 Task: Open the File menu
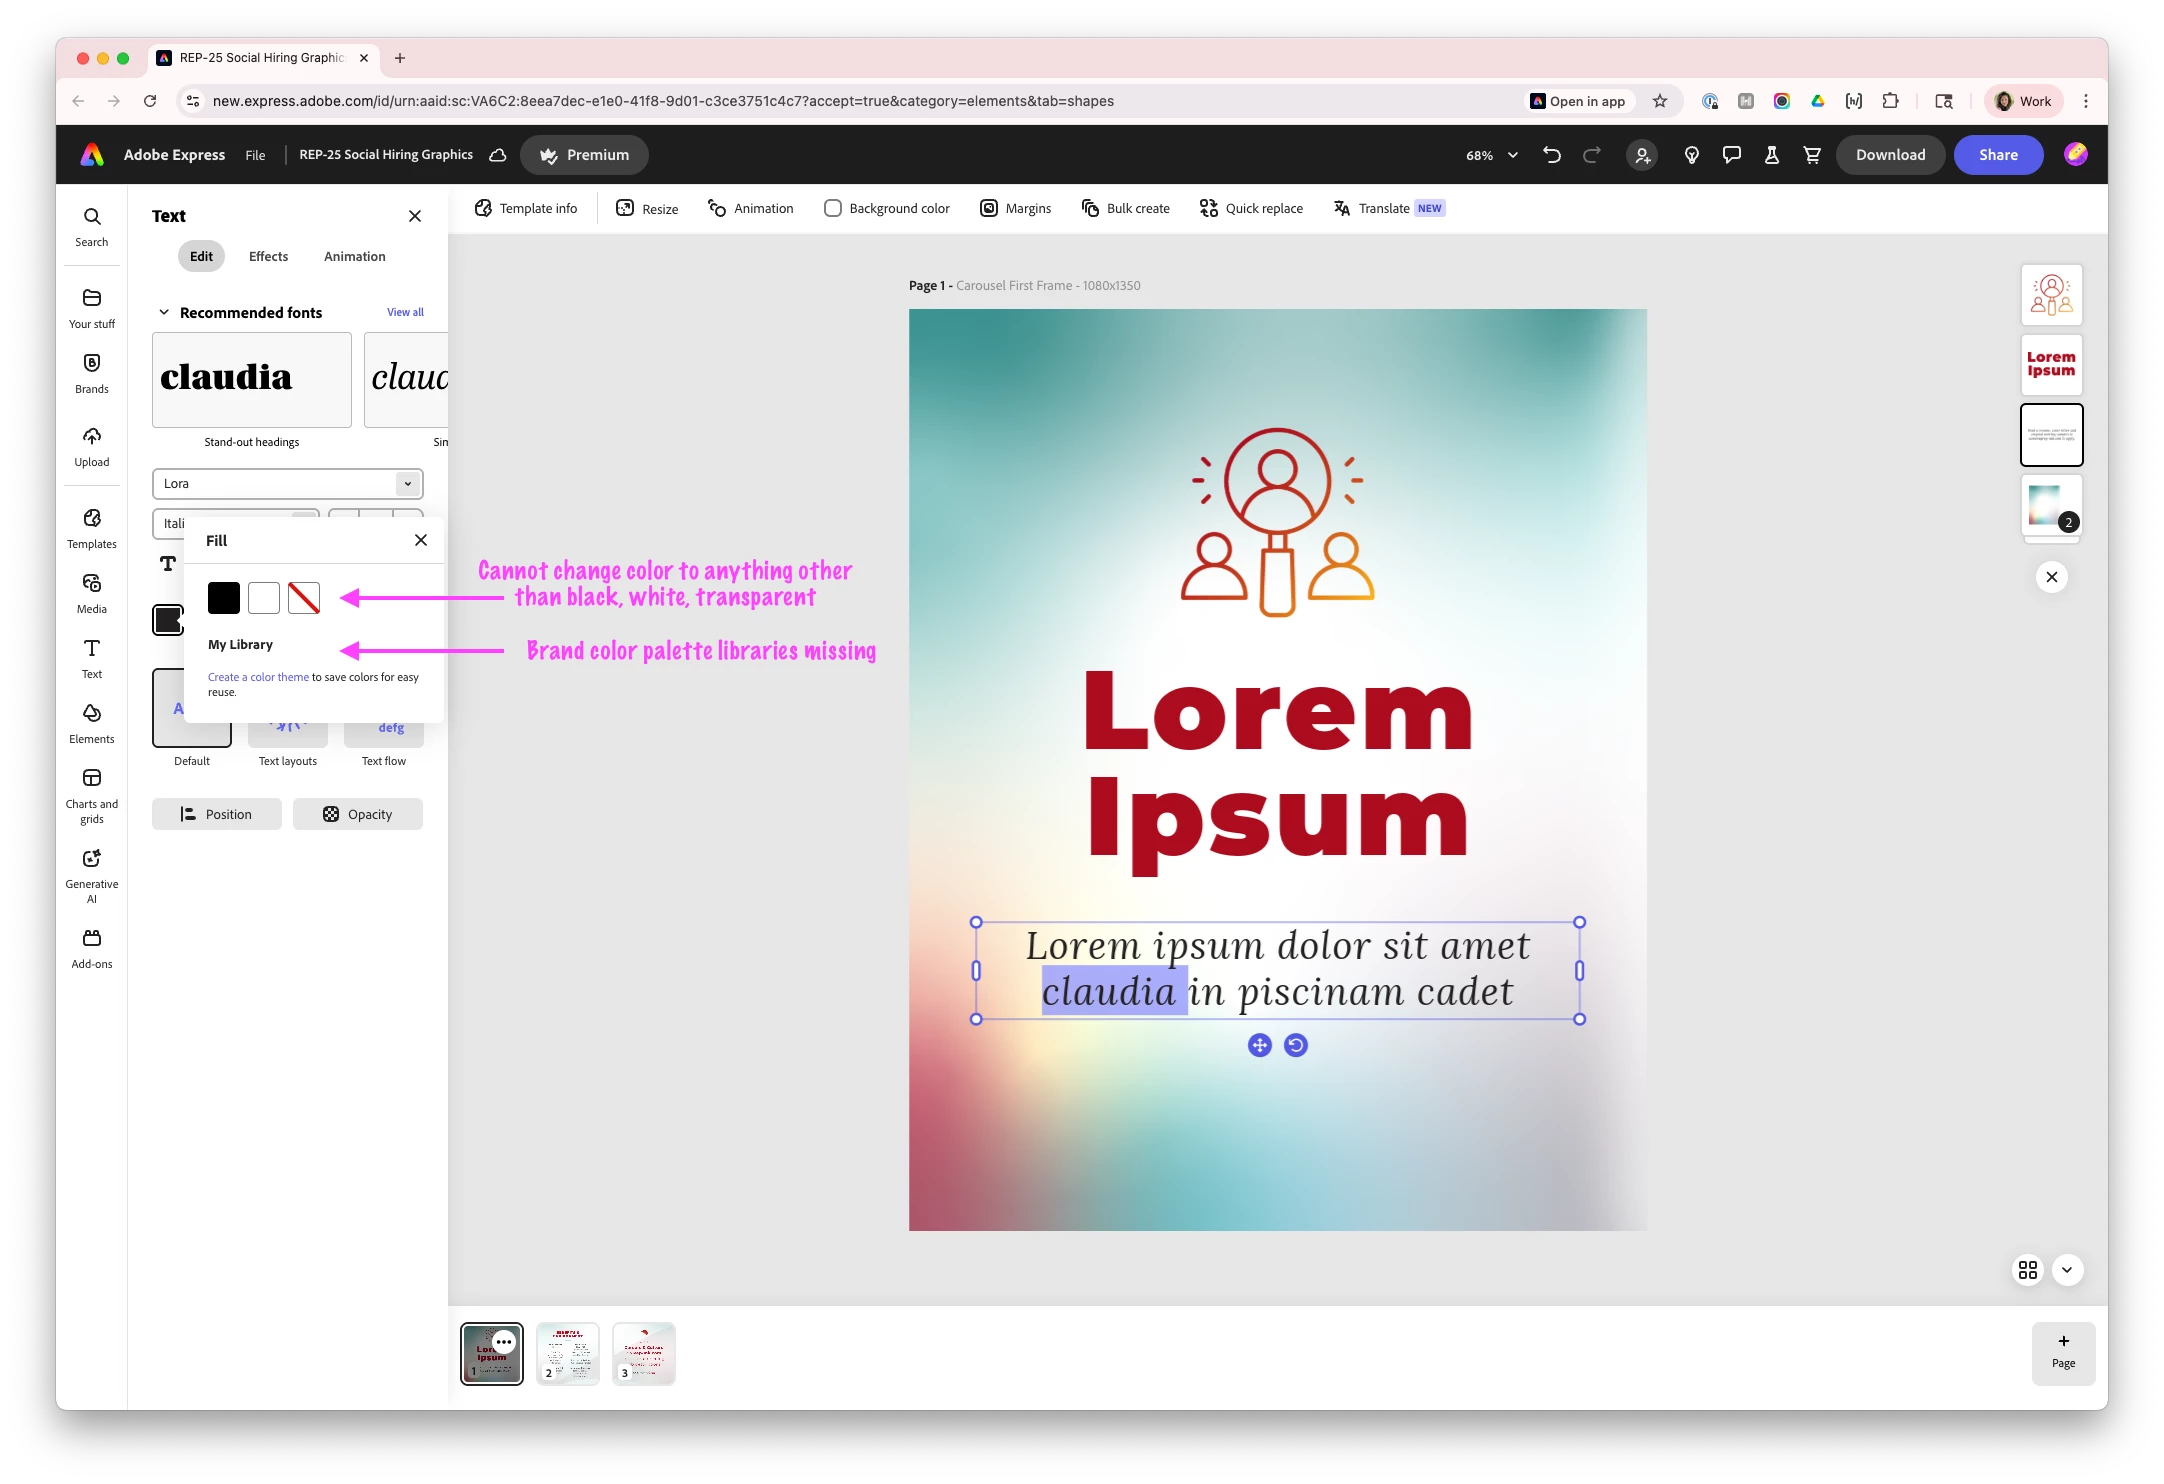point(255,155)
